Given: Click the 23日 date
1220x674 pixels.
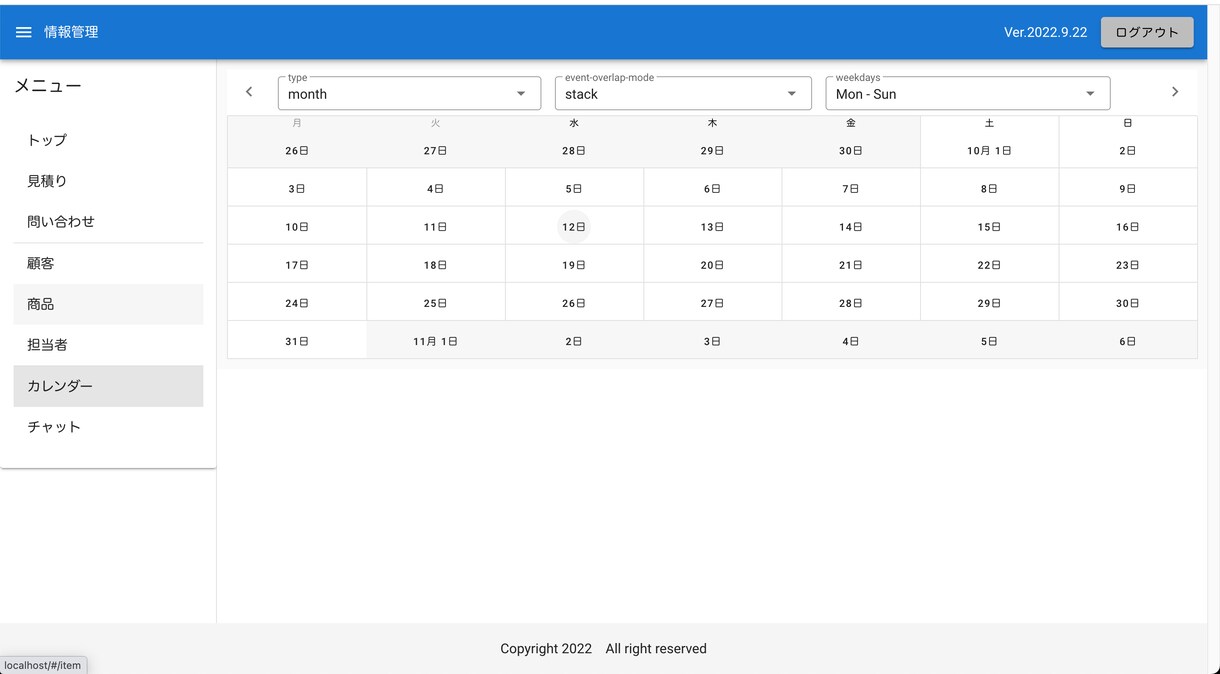Looking at the screenshot, I should (1128, 265).
